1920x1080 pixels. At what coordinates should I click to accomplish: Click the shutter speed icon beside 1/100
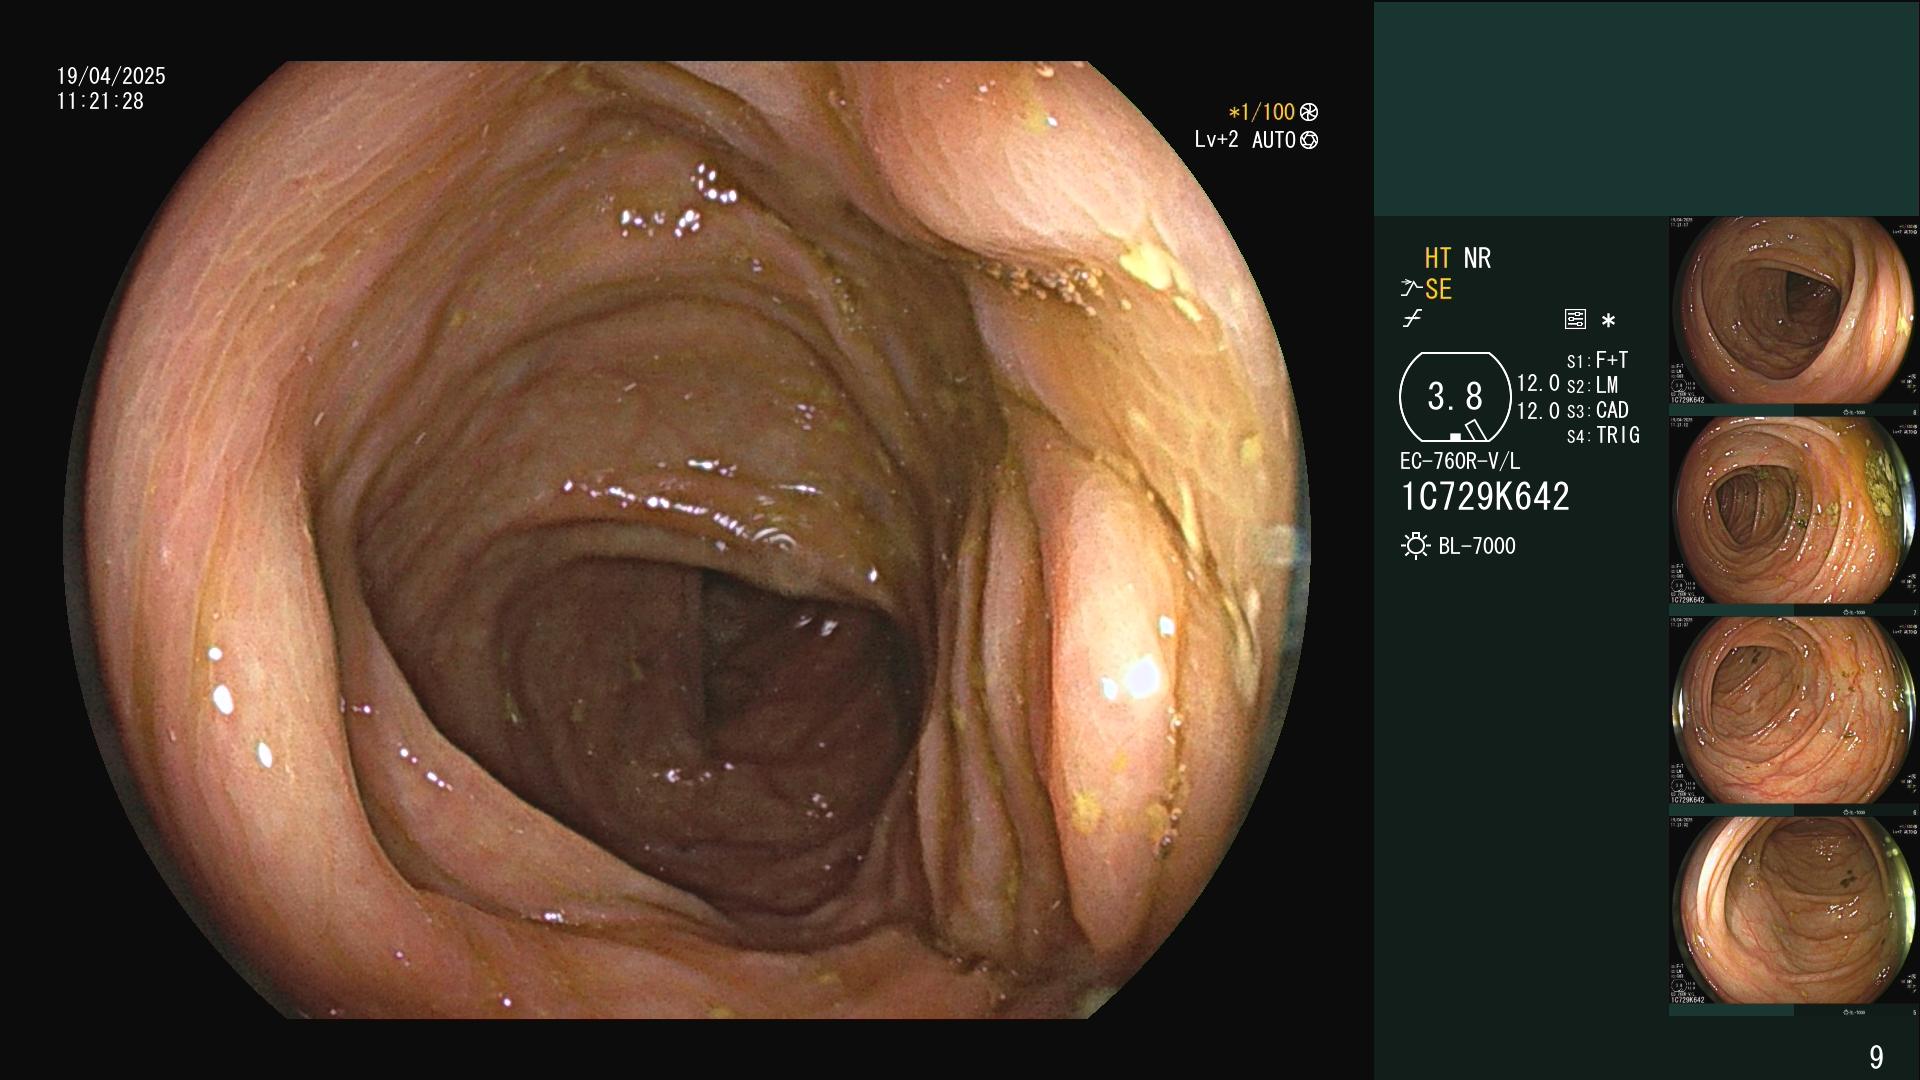click(x=1308, y=113)
